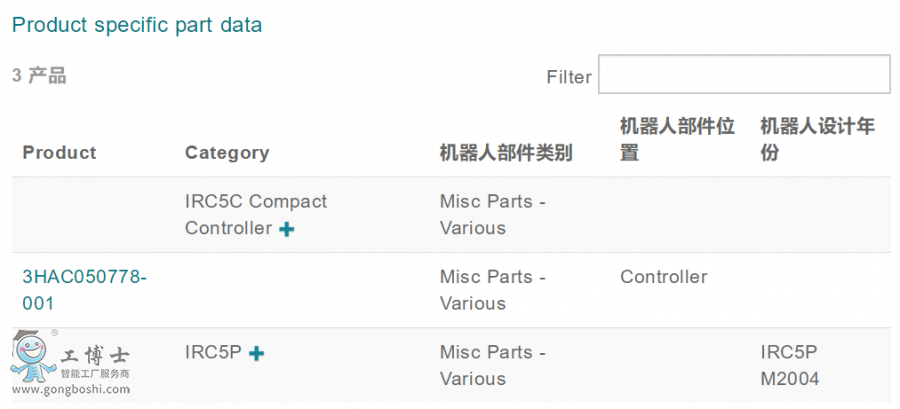Click Misc Parts - Various in the IRC5C row
This screenshot has height=409, width=900.
pyautogui.click(x=493, y=214)
